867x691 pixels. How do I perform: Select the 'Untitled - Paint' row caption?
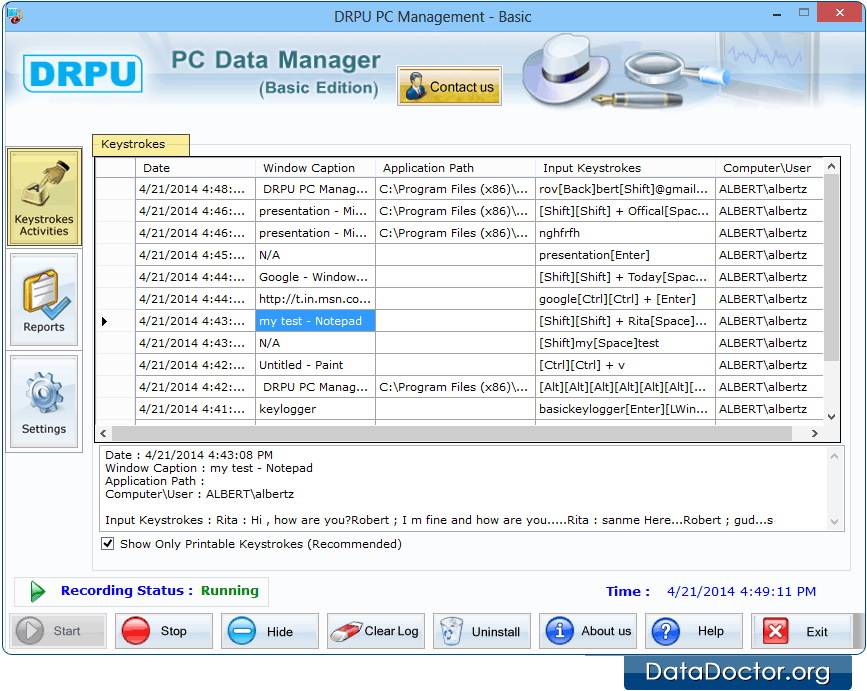point(315,365)
